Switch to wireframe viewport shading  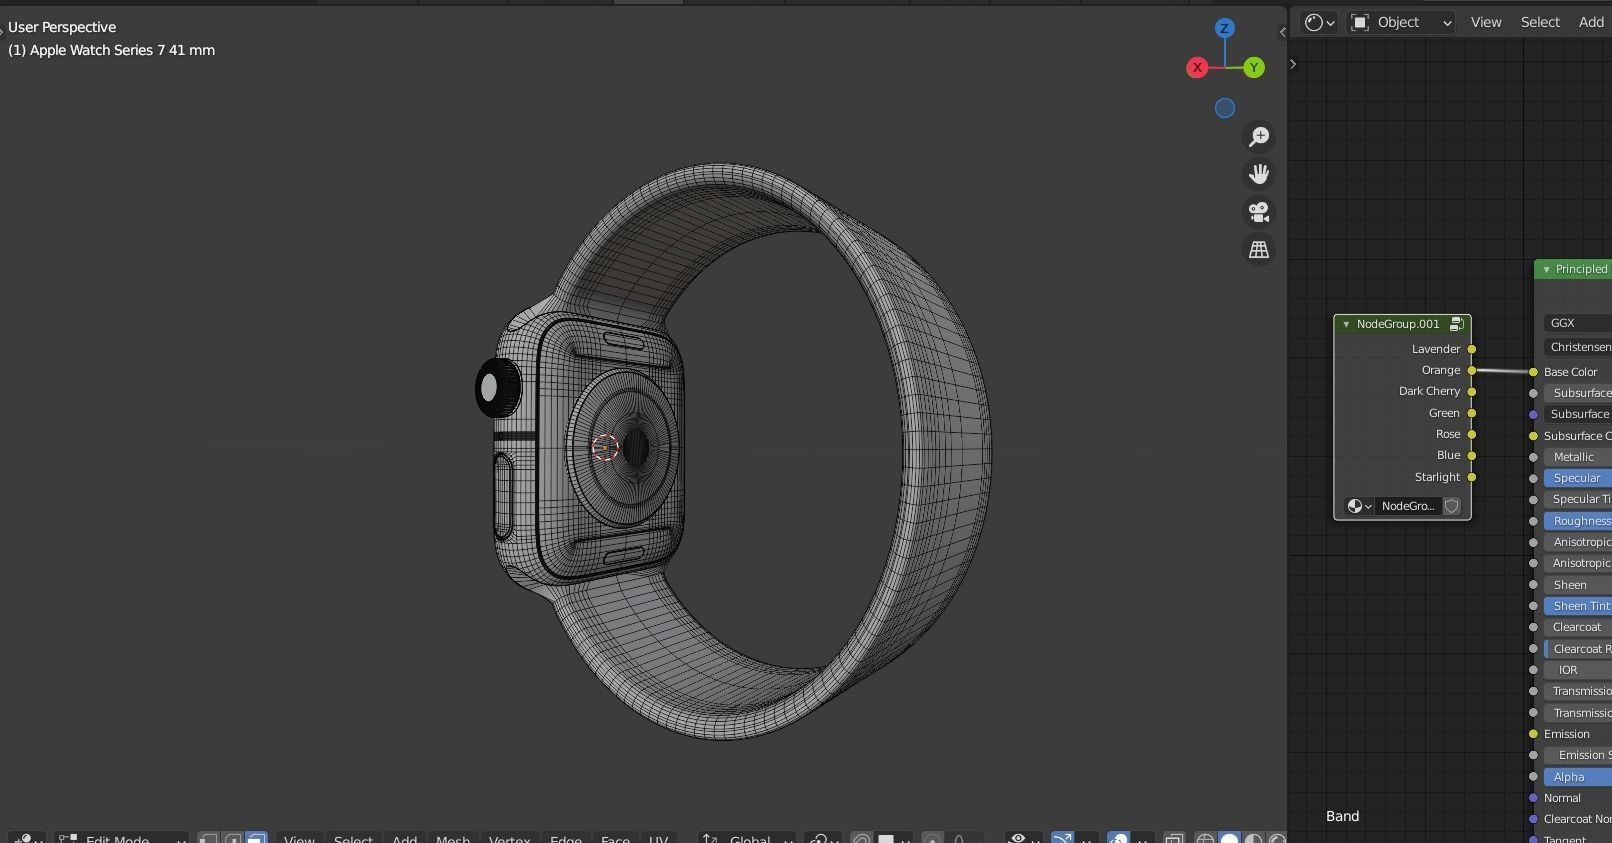[x=1205, y=838]
